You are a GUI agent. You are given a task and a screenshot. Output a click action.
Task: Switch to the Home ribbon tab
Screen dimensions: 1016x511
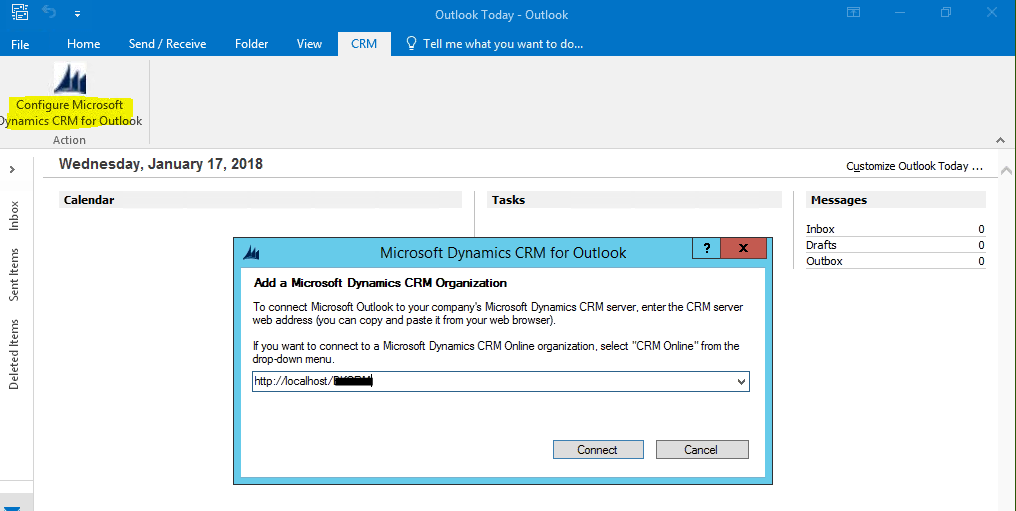(84, 44)
